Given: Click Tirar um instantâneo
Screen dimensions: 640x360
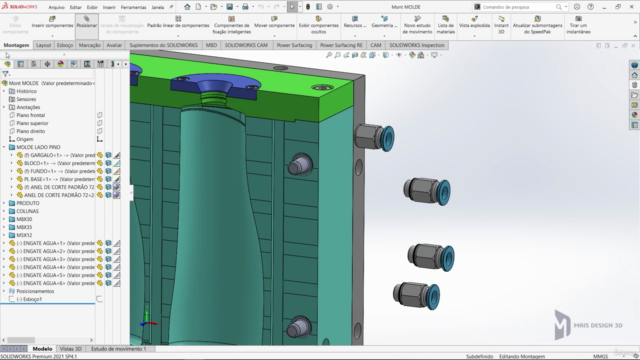Looking at the screenshot, I should 578,25.
